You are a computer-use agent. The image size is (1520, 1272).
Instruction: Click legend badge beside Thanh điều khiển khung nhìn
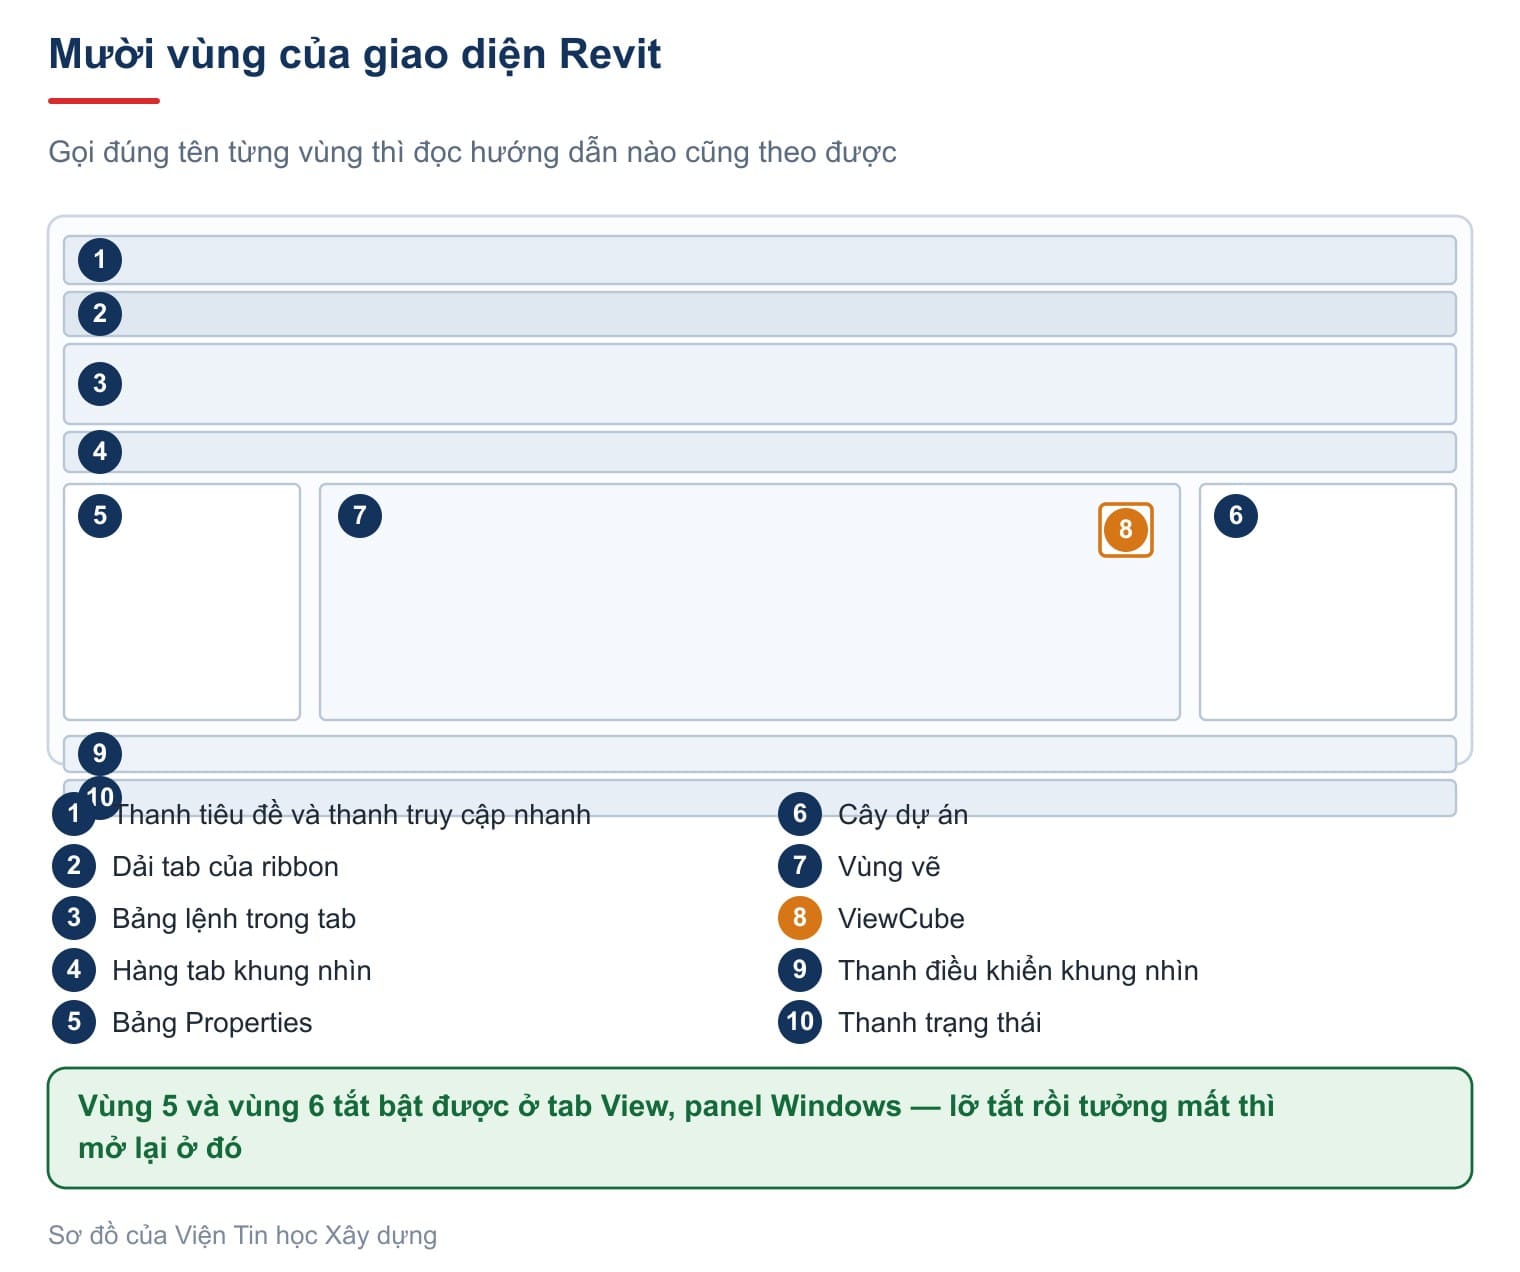[x=799, y=970]
